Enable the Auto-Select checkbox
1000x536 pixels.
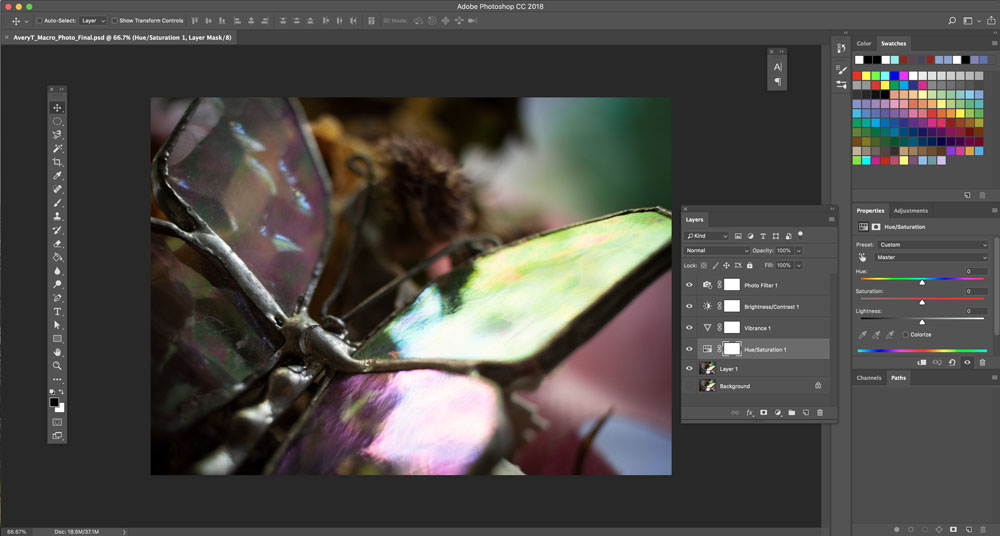coord(40,20)
